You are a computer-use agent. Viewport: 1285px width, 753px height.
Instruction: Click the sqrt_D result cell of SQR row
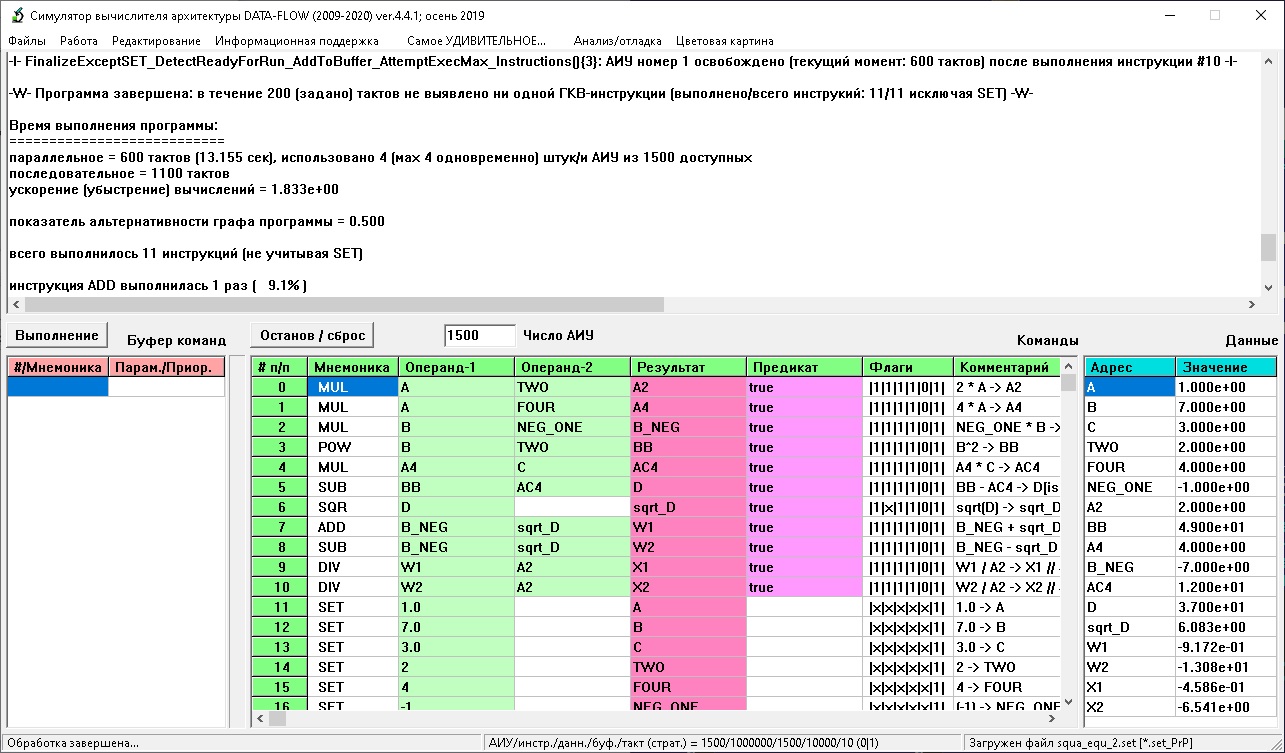tap(688, 507)
